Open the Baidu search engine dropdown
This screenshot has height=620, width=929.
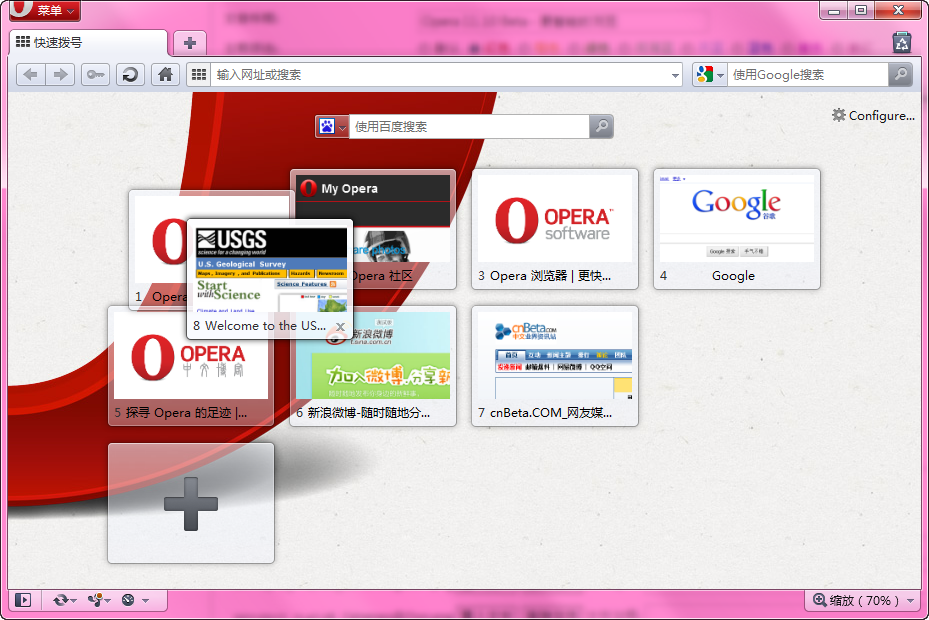coord(332,126)
